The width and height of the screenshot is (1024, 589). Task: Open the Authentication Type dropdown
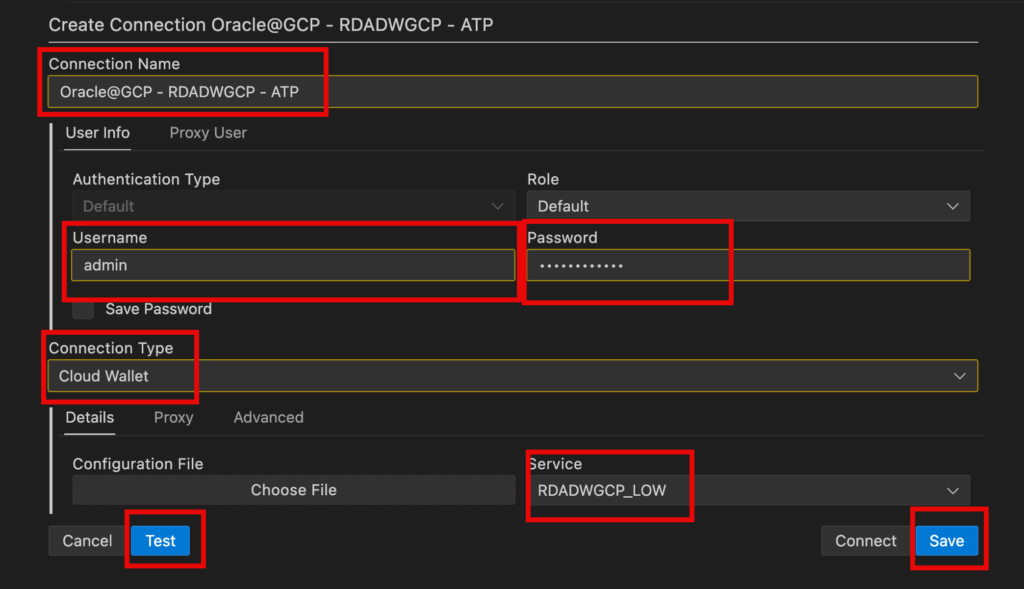click(293, 206)
